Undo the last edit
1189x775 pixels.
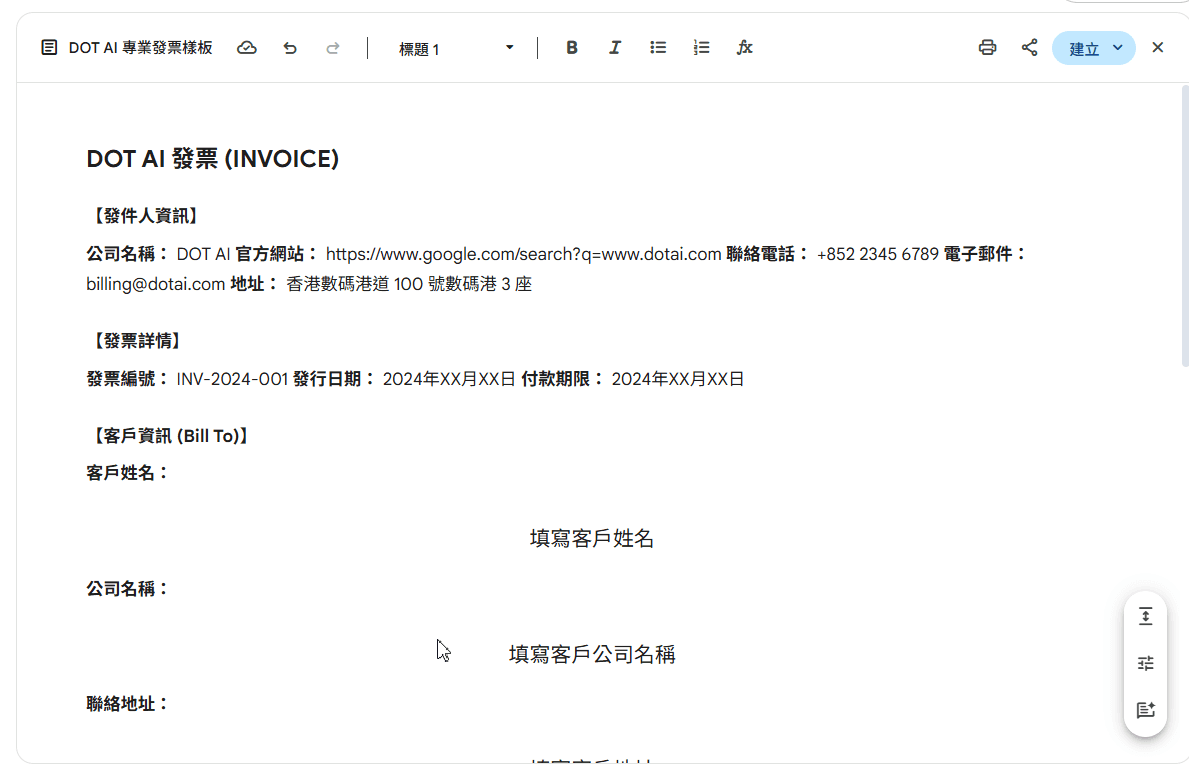pos(290,48)
